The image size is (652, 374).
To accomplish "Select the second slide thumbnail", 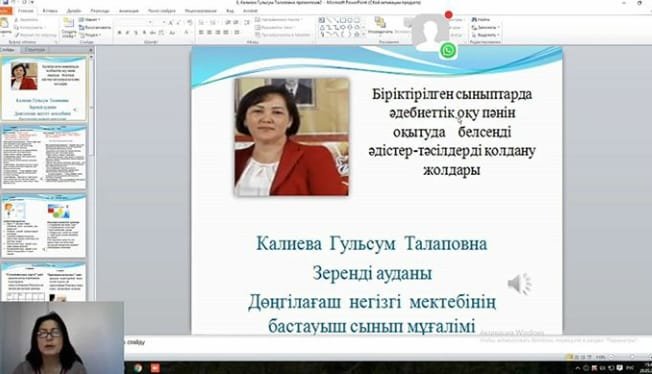I will [x=44, y=157].
